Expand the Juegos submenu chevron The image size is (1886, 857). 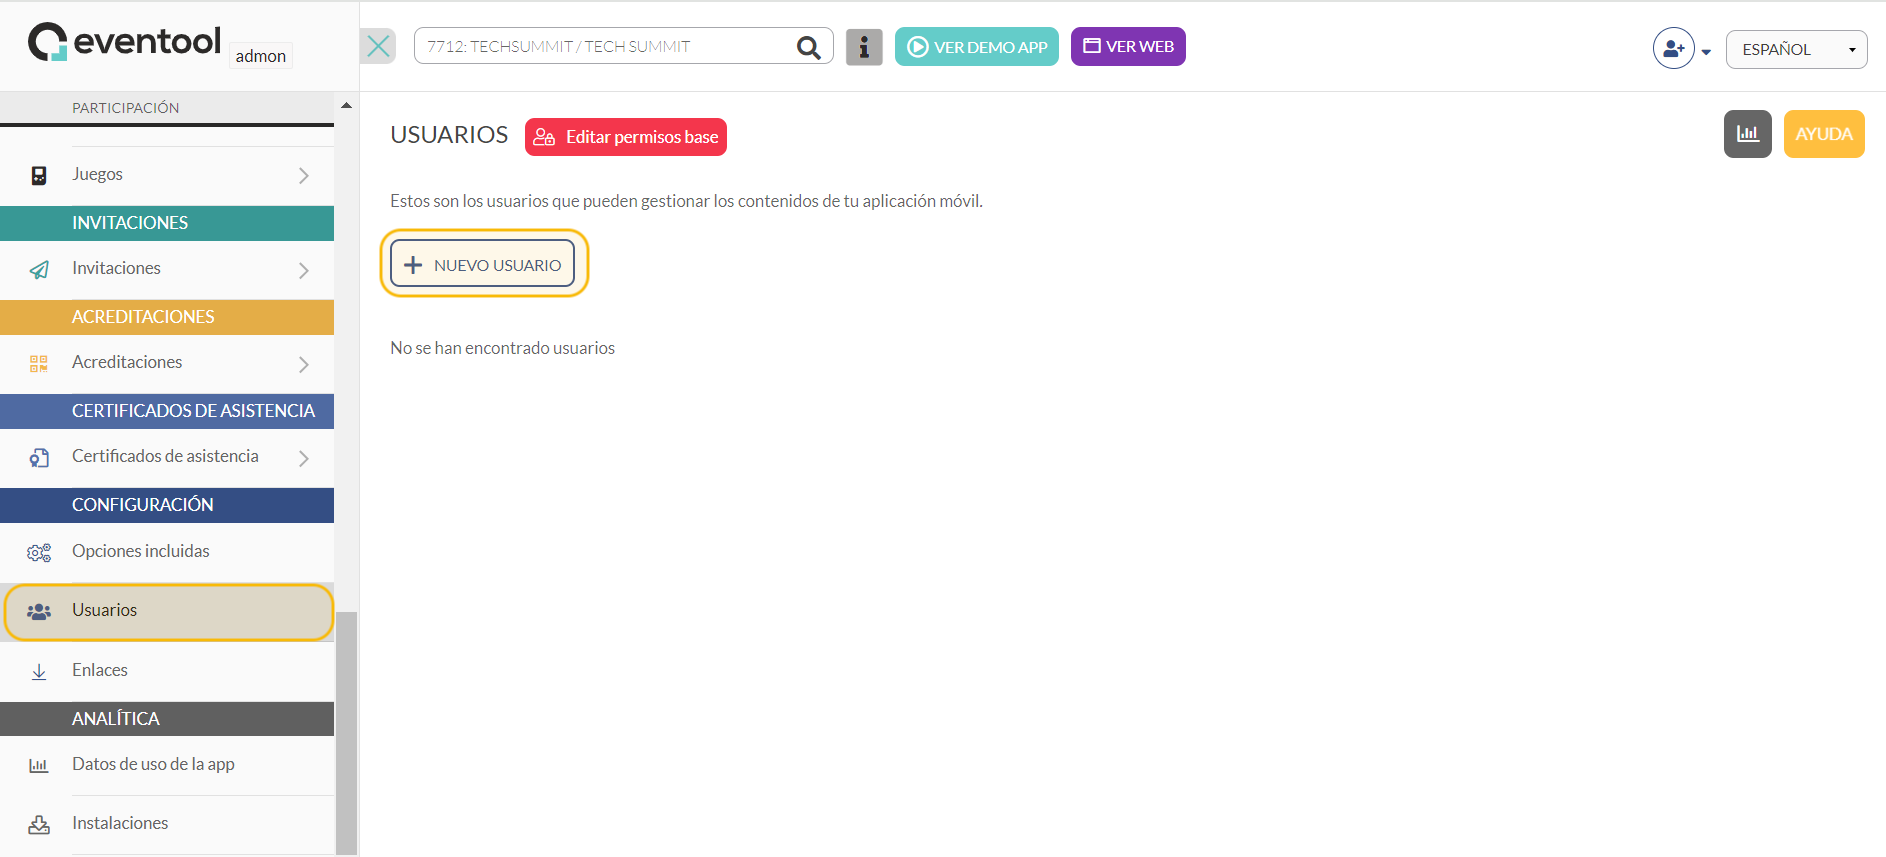click(x=304, y=175)
